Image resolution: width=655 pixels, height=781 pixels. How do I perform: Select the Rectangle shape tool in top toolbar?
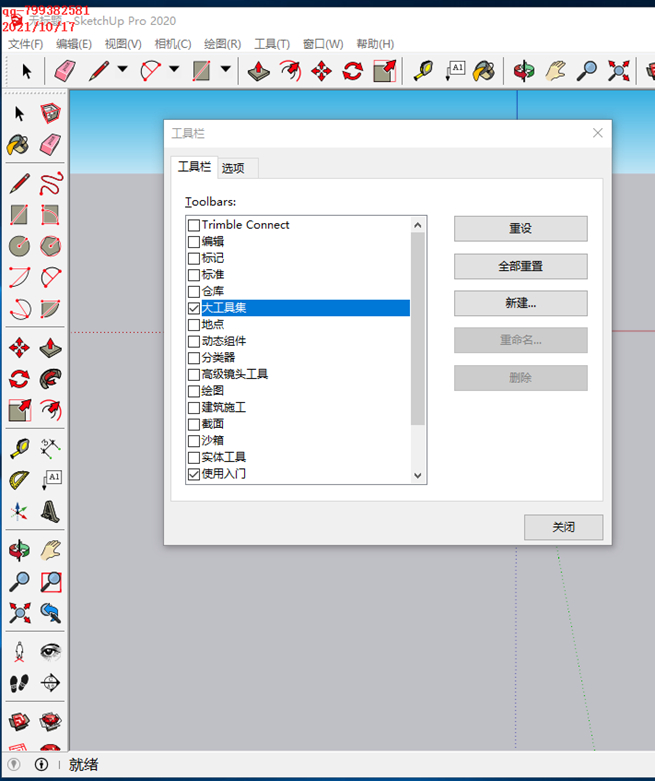coord(201,71)
